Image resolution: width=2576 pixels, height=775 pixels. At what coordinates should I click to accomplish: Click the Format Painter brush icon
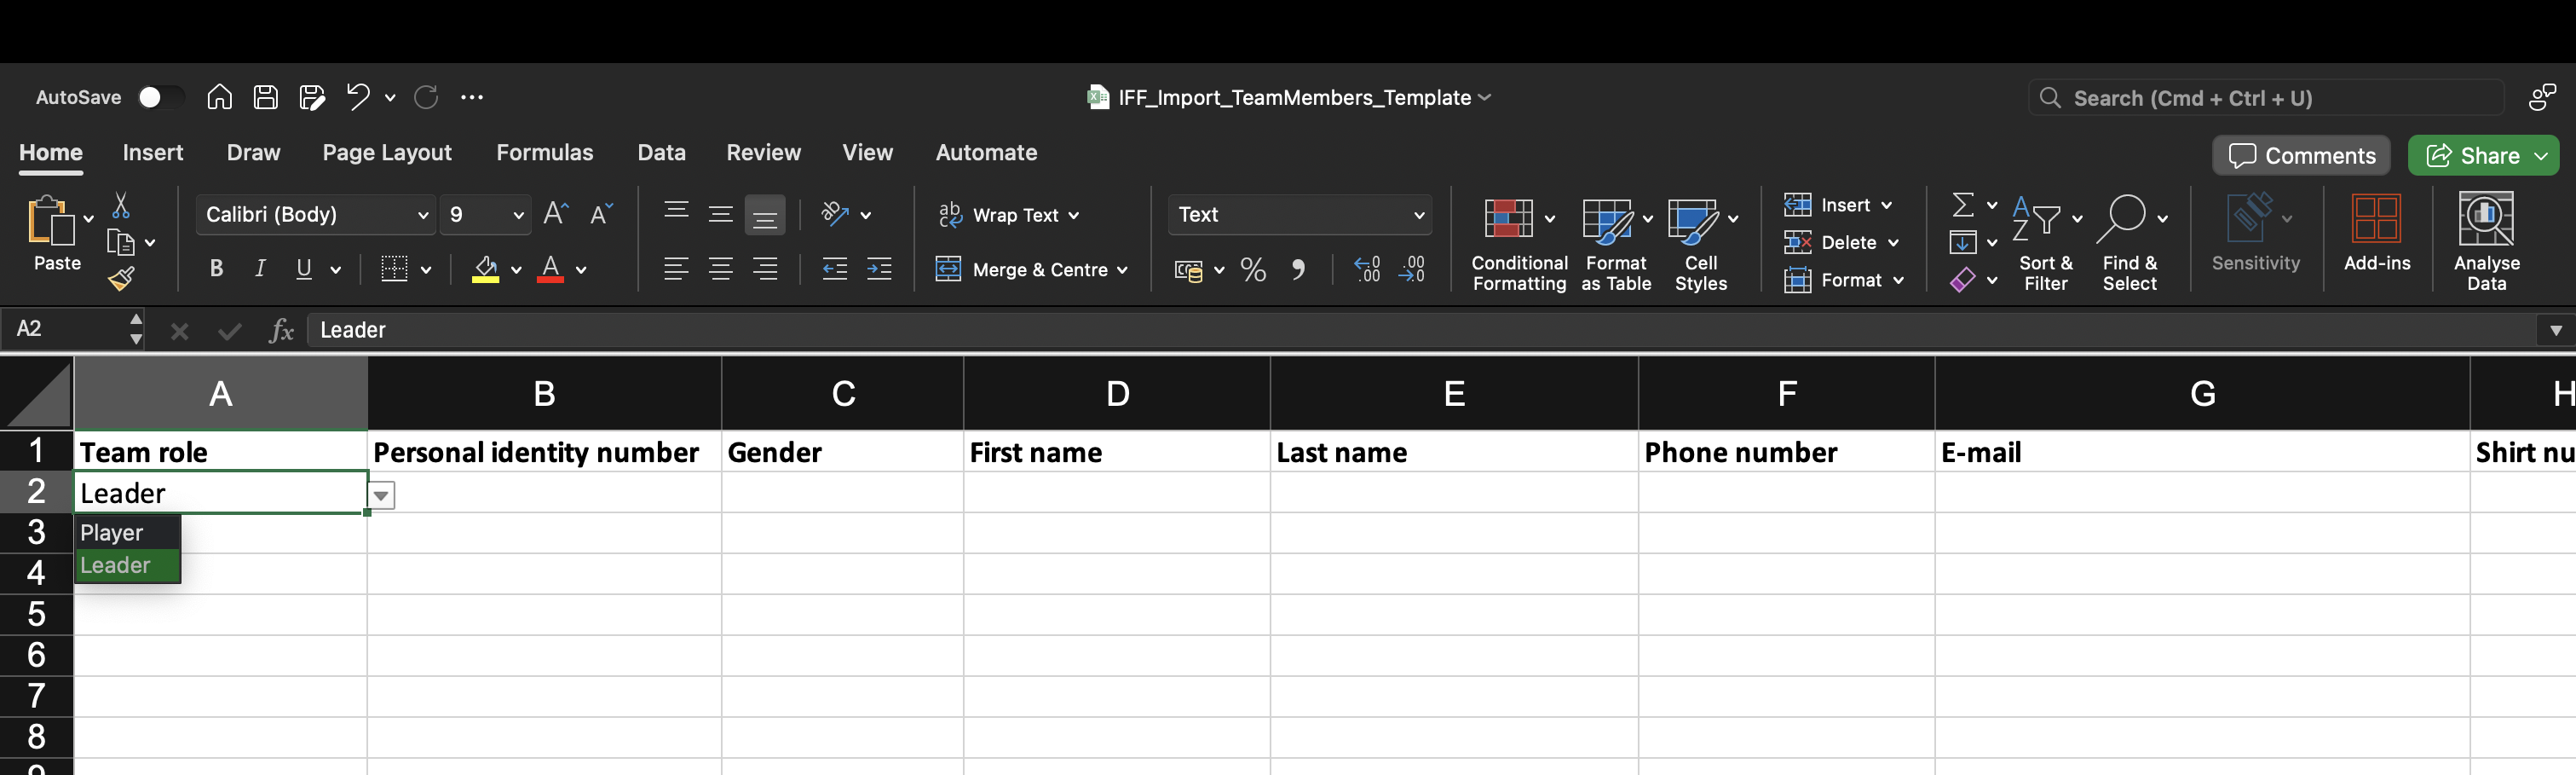click(121, 279)
